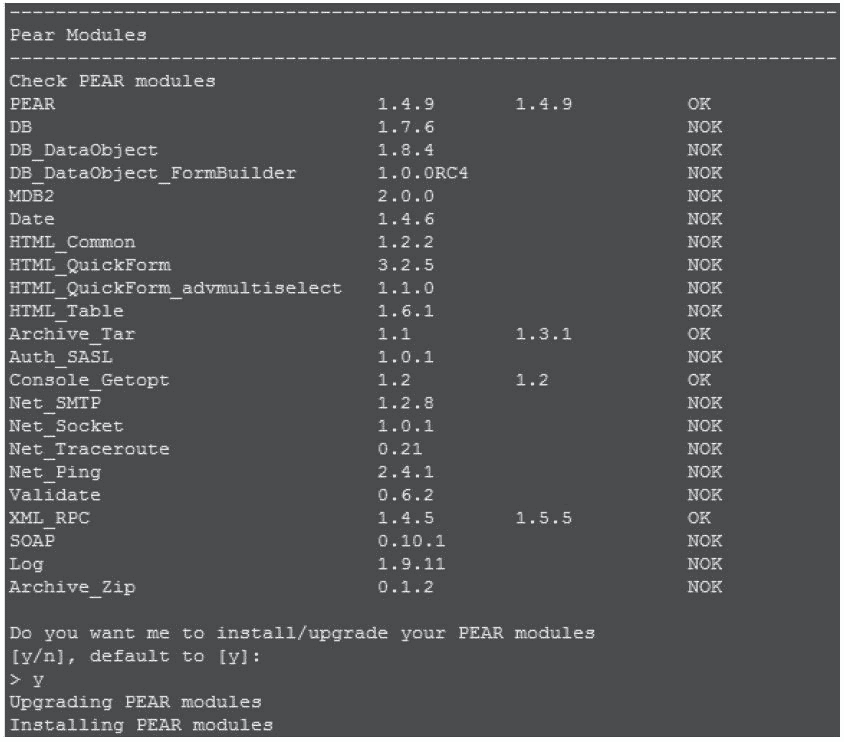Click the DB_DataObject_FormBuilder module name
Image resolution: width=844 pixels, height=742 pixels.
(152, 173)
